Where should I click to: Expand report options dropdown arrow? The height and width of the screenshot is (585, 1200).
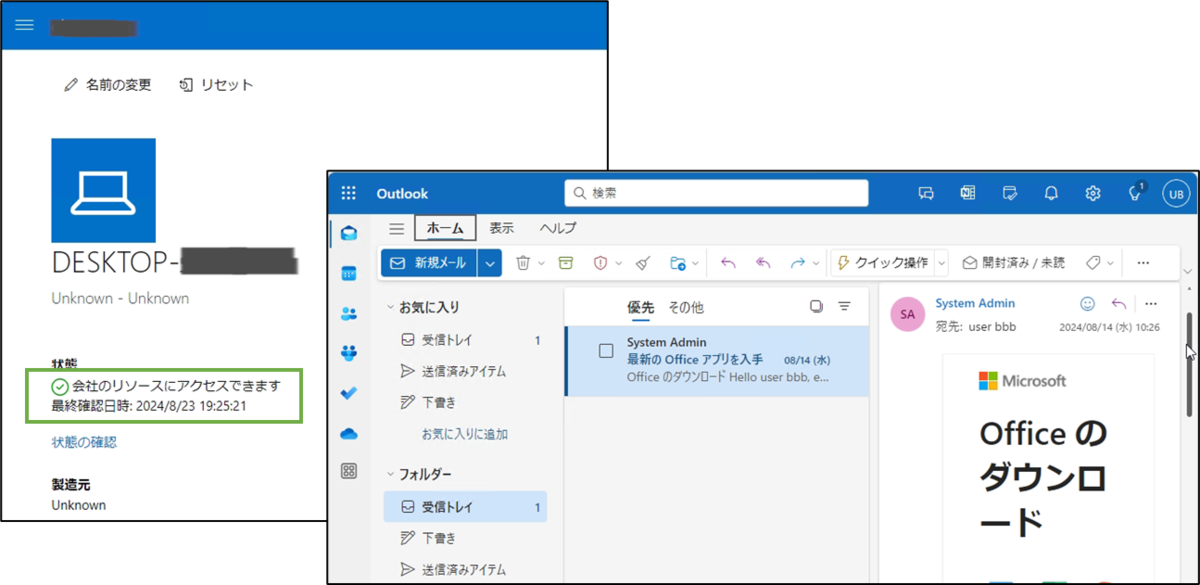point(620,263)
